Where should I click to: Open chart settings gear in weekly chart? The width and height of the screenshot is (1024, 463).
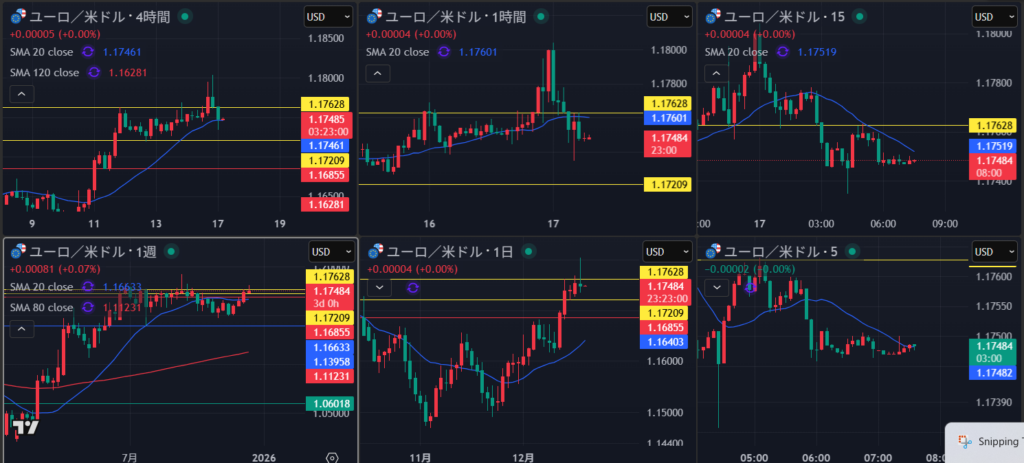(x=332, y=457)
